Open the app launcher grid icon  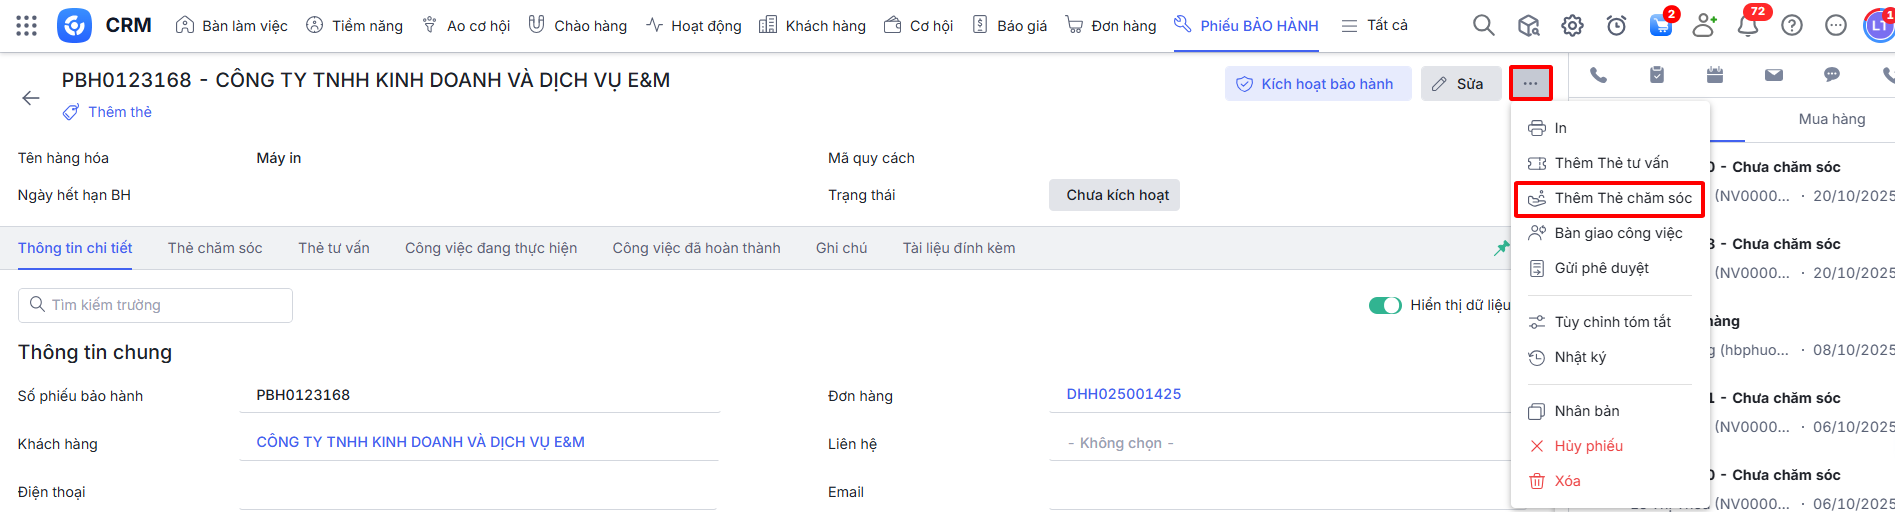click(27, 26)
